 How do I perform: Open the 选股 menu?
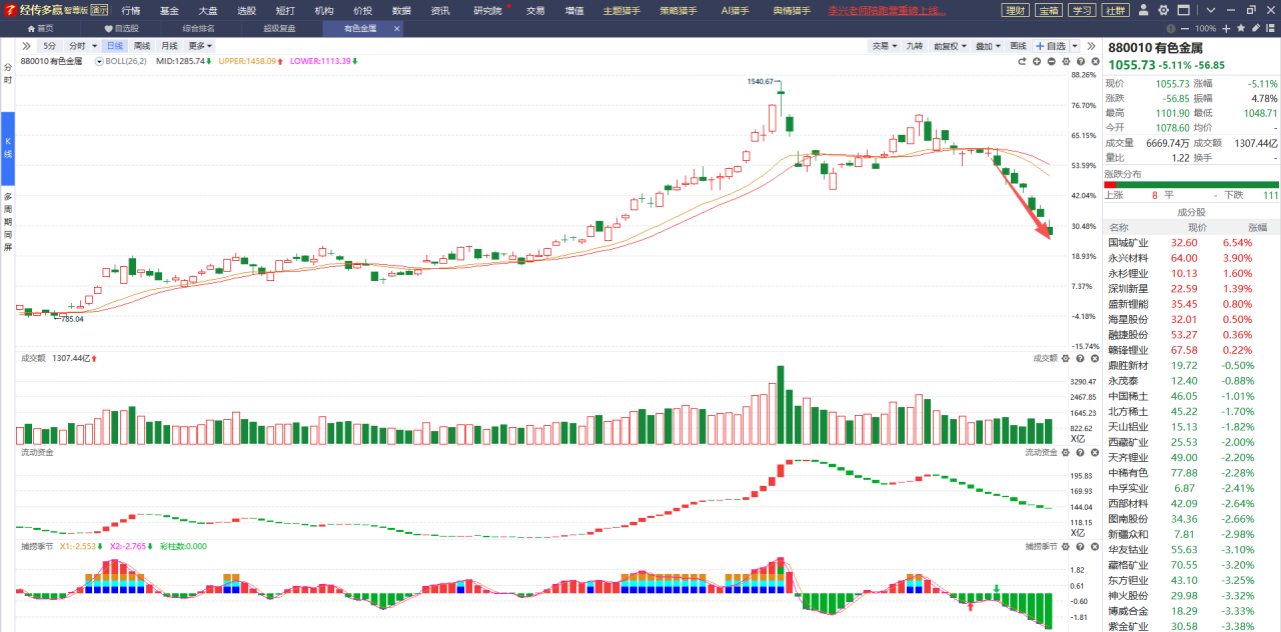246,10
